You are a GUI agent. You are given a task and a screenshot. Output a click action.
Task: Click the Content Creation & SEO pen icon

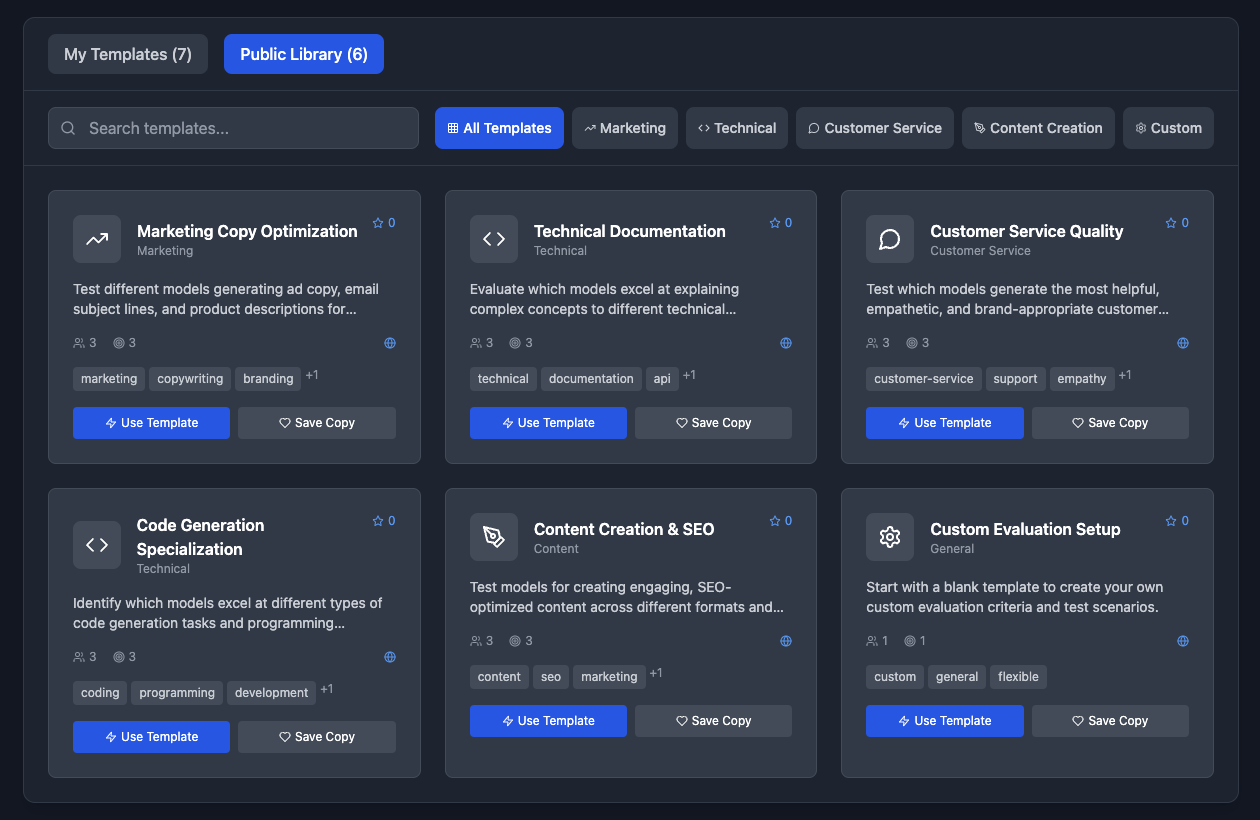[x=494, y=537]
